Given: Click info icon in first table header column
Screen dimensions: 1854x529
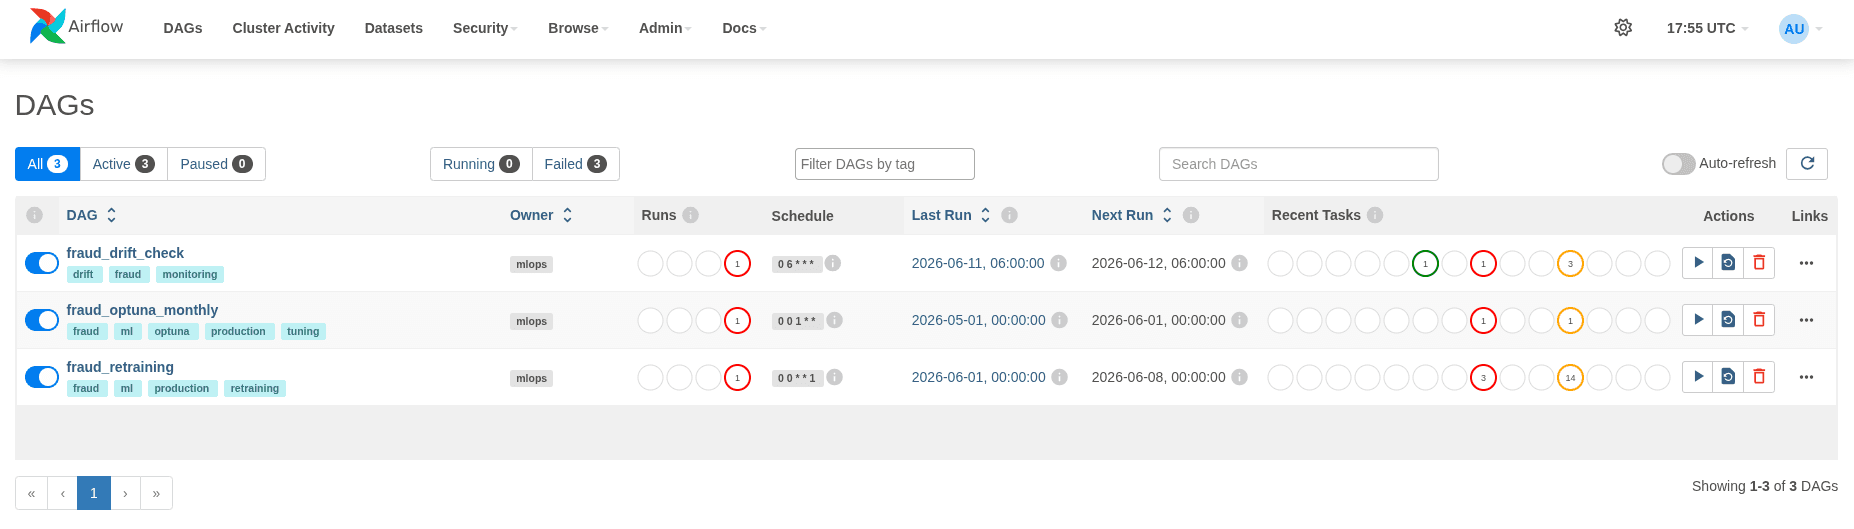Looking at the screenshot, I should click(x=35, y=215).
